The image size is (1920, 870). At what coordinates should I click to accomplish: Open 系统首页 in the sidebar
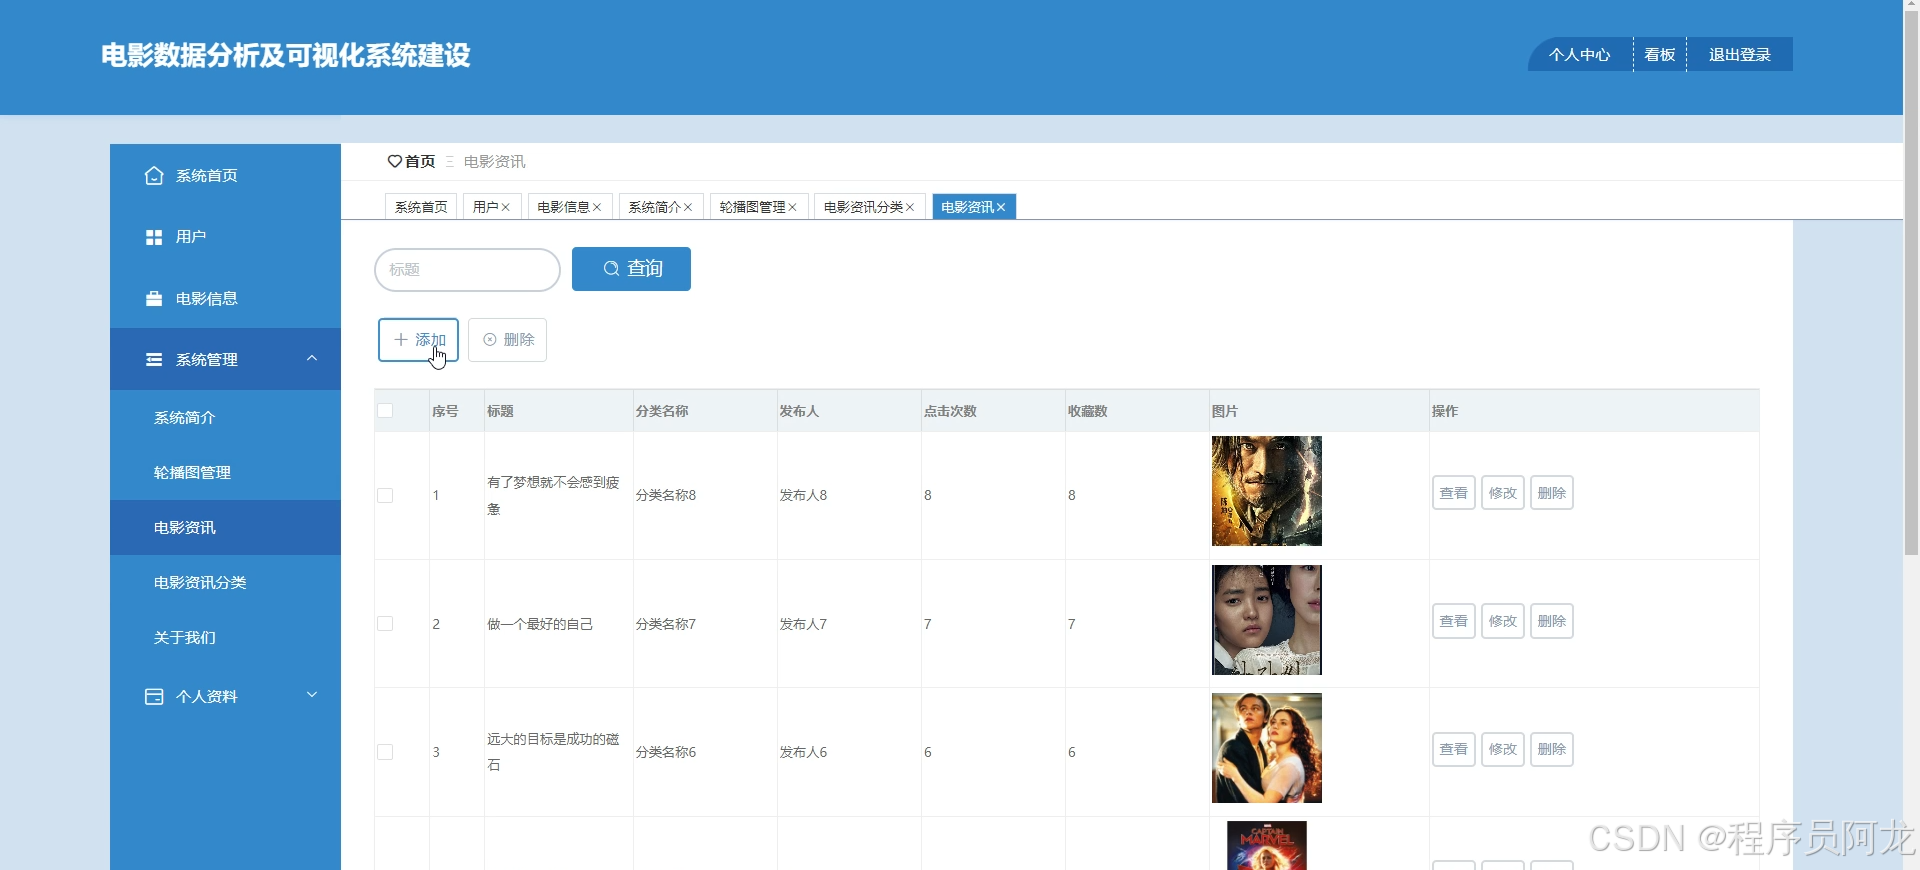(x=225, y=176)
